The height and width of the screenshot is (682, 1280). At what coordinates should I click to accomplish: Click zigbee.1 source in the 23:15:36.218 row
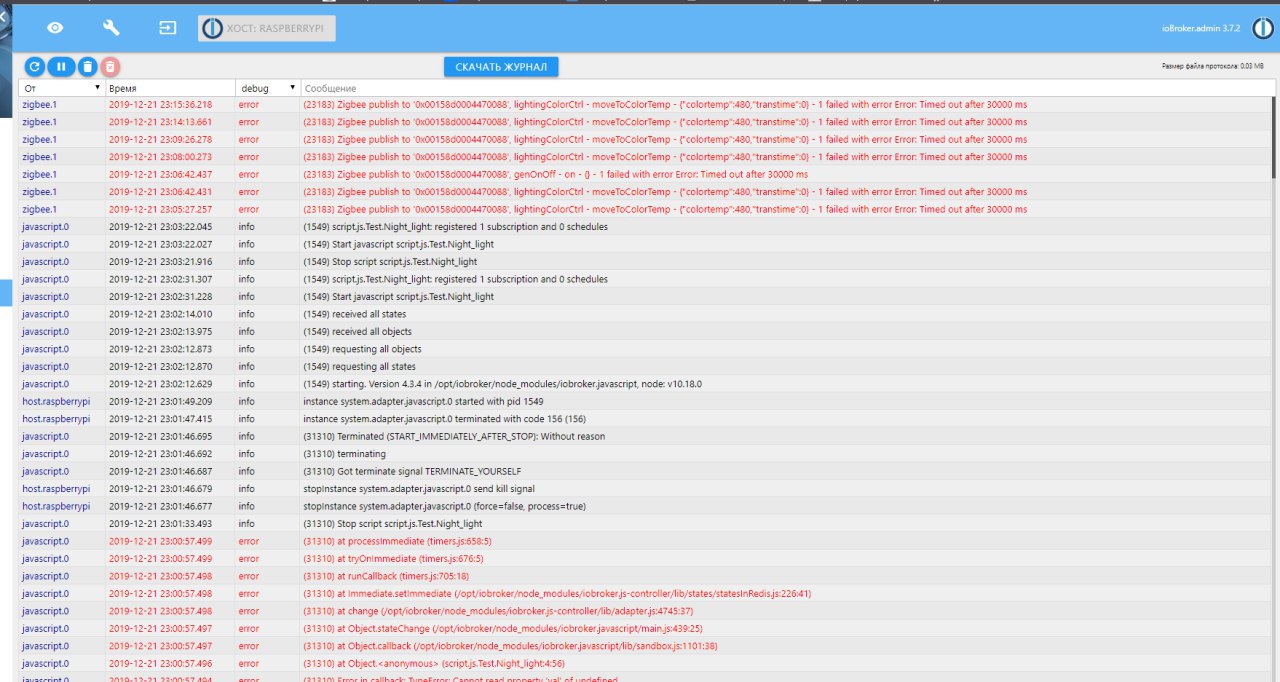point(40,104)
